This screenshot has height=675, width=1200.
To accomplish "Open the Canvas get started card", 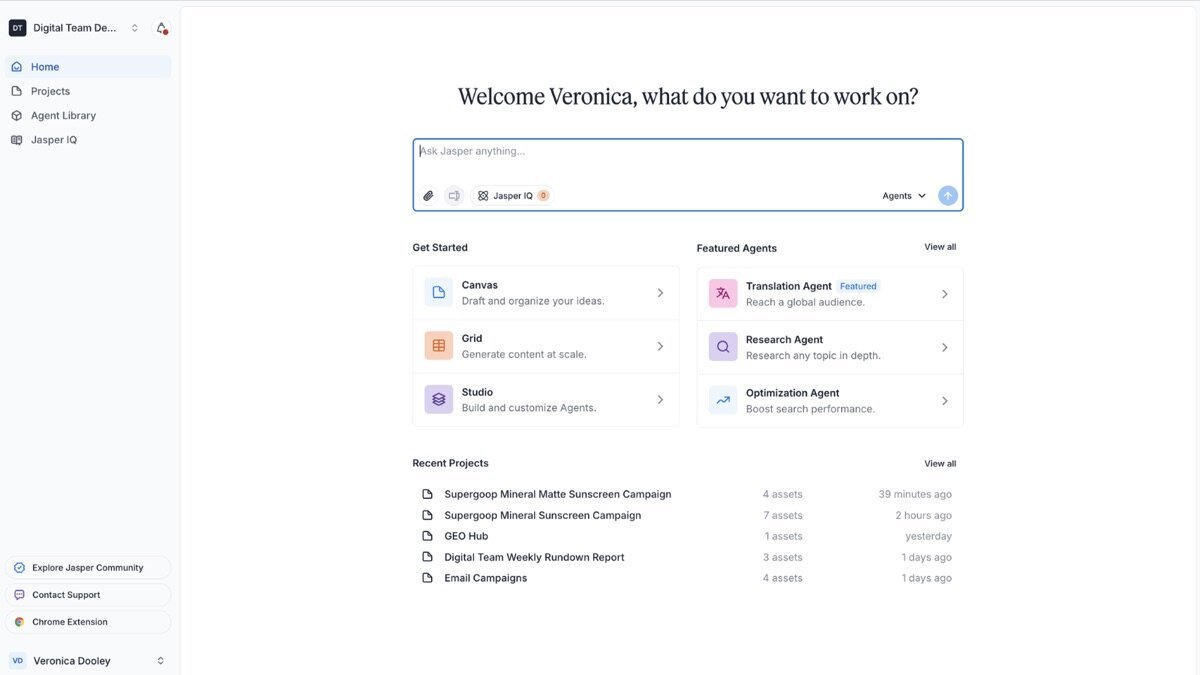I will [546, 293].
